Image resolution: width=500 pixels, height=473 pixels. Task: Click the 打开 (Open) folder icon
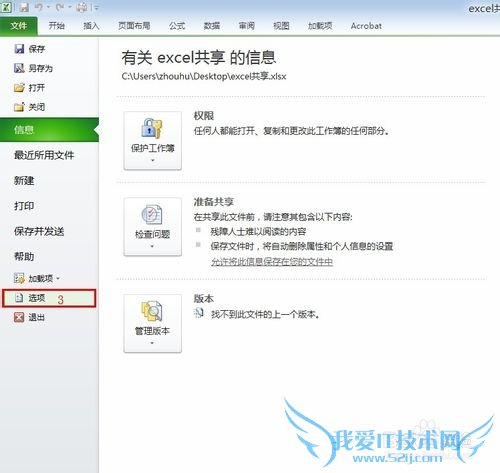coord(19,88)
